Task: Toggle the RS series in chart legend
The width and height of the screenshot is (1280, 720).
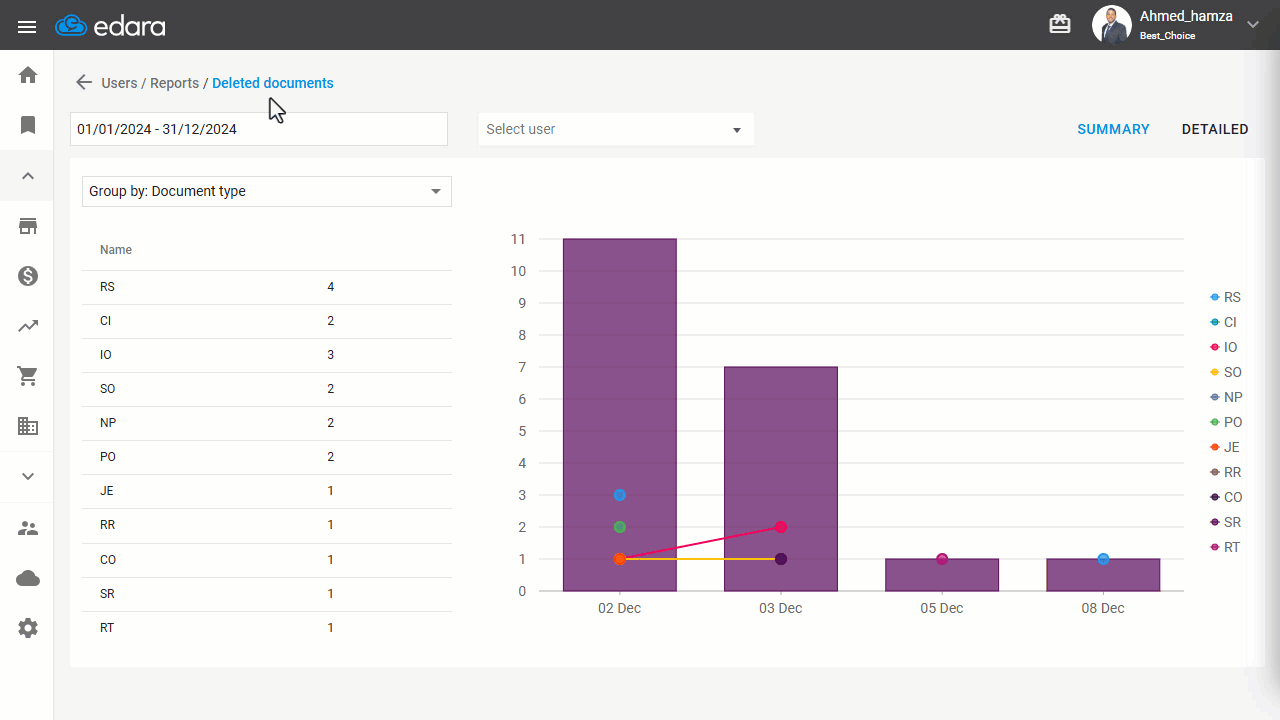Action: coord(1226,297)
